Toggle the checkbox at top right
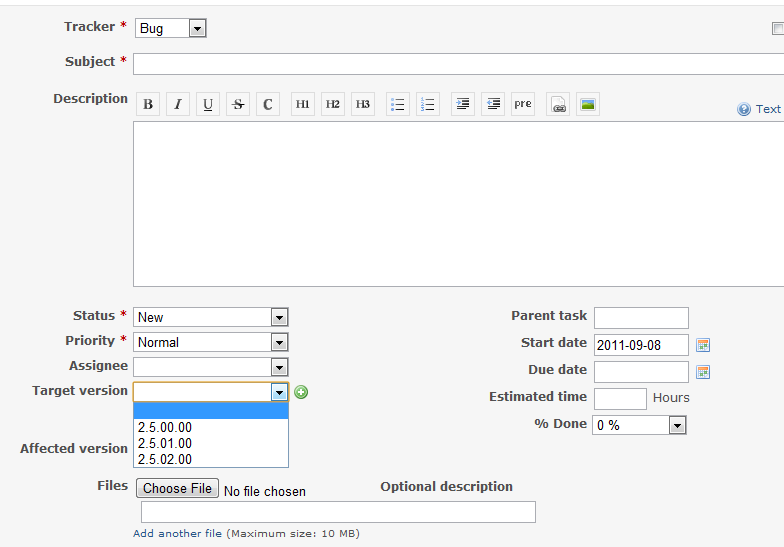 coord(778,29)
